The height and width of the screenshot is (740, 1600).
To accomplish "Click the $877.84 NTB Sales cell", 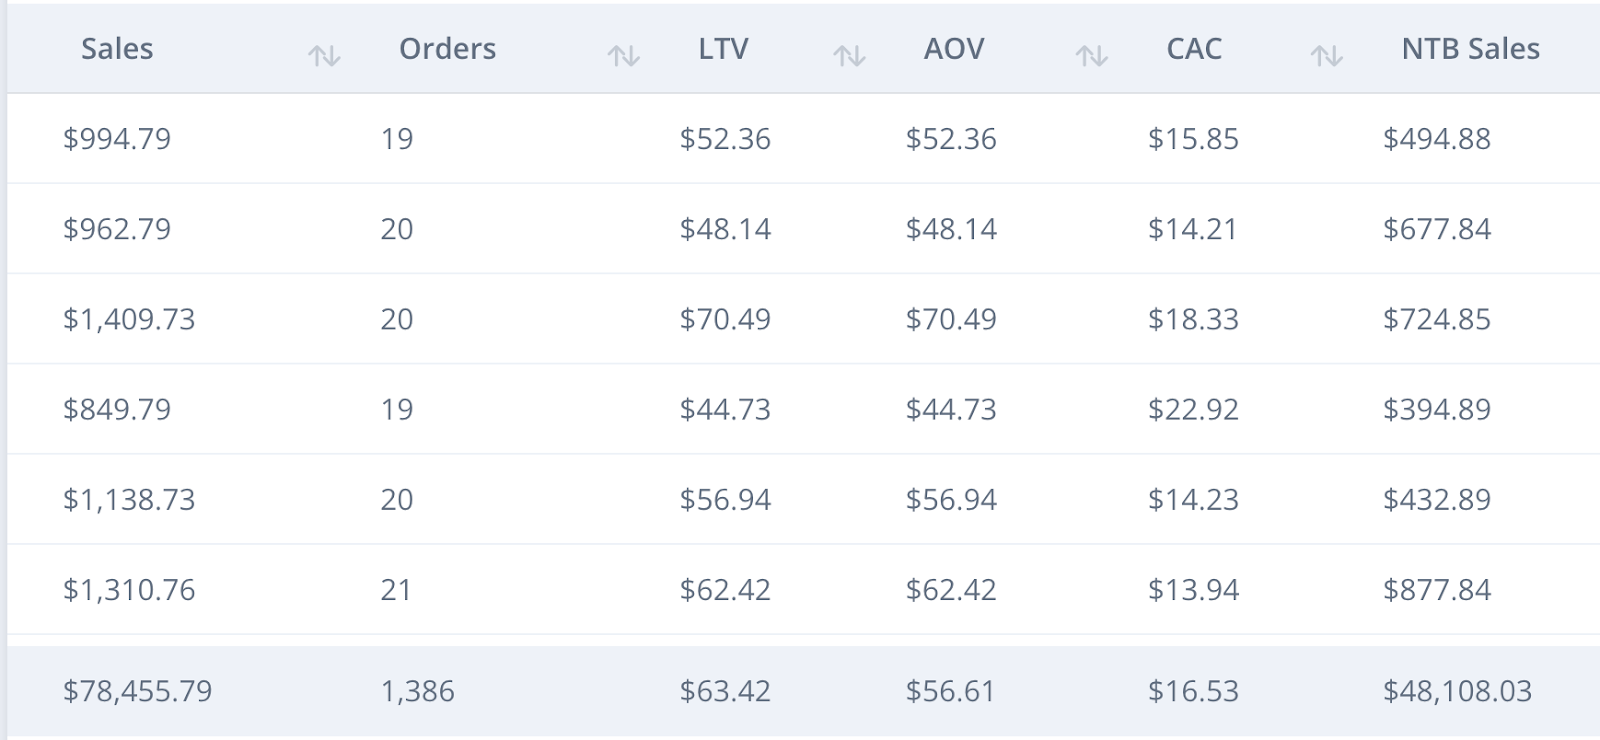I will coord(1437,590).
